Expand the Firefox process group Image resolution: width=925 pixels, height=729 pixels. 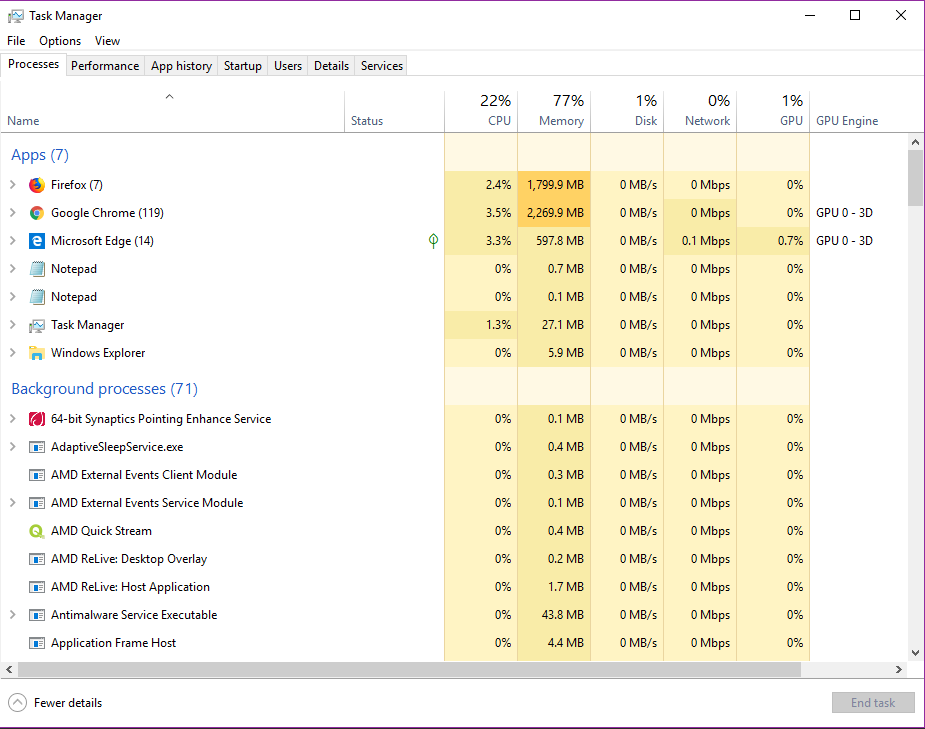point(13,185)
